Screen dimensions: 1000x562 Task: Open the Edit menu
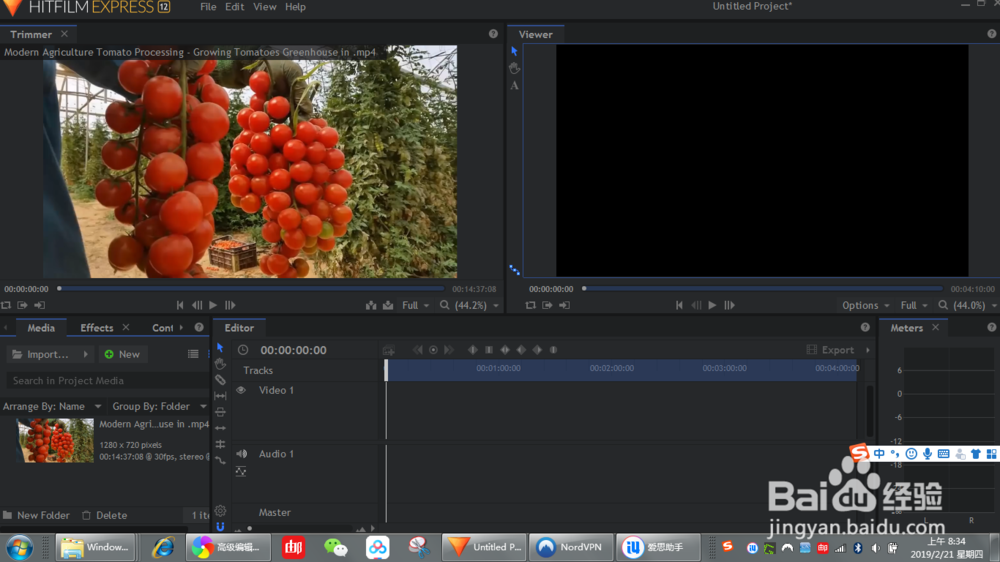(x=235, y=7)
